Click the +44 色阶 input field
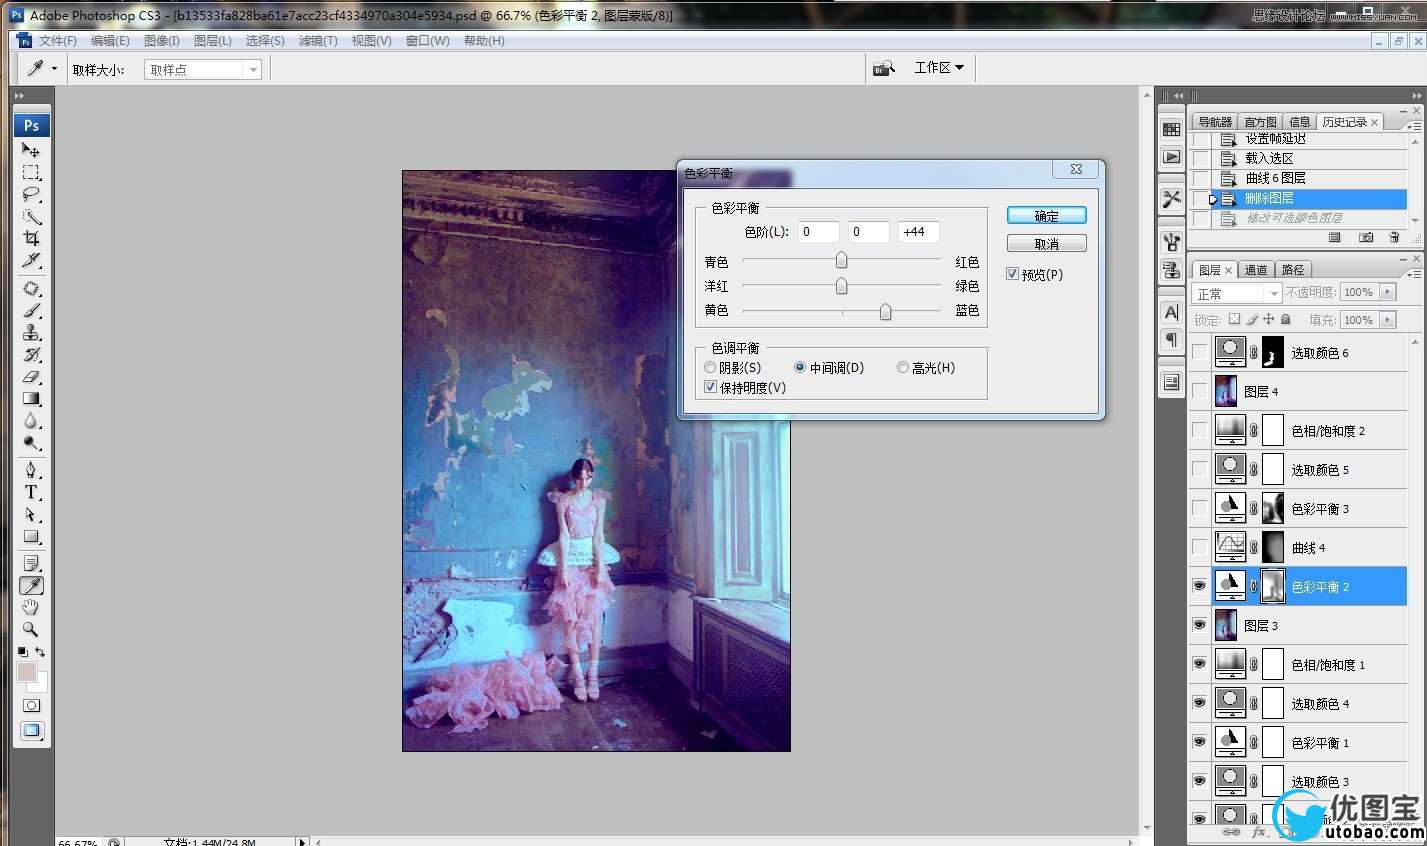1427x846 pixels. [x=918, y=232]
